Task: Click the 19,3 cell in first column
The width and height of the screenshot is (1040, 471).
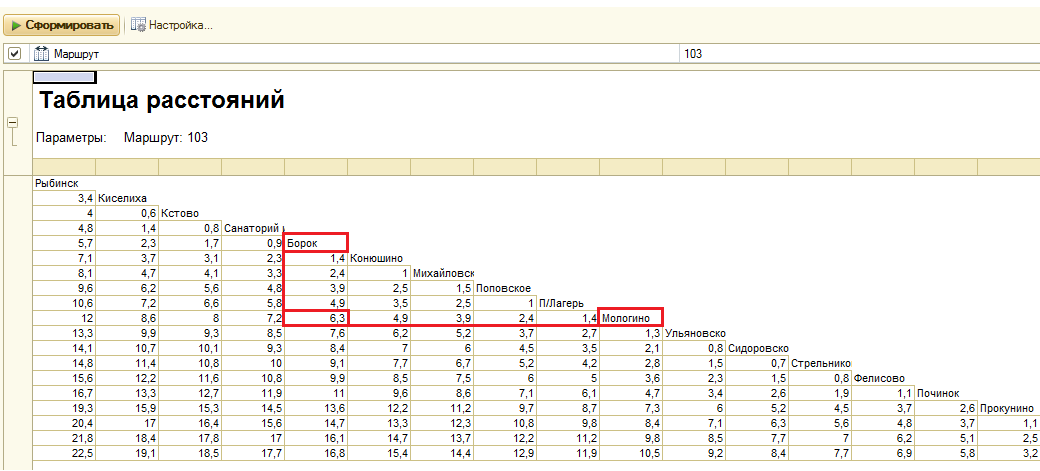Action: point(64,408)
